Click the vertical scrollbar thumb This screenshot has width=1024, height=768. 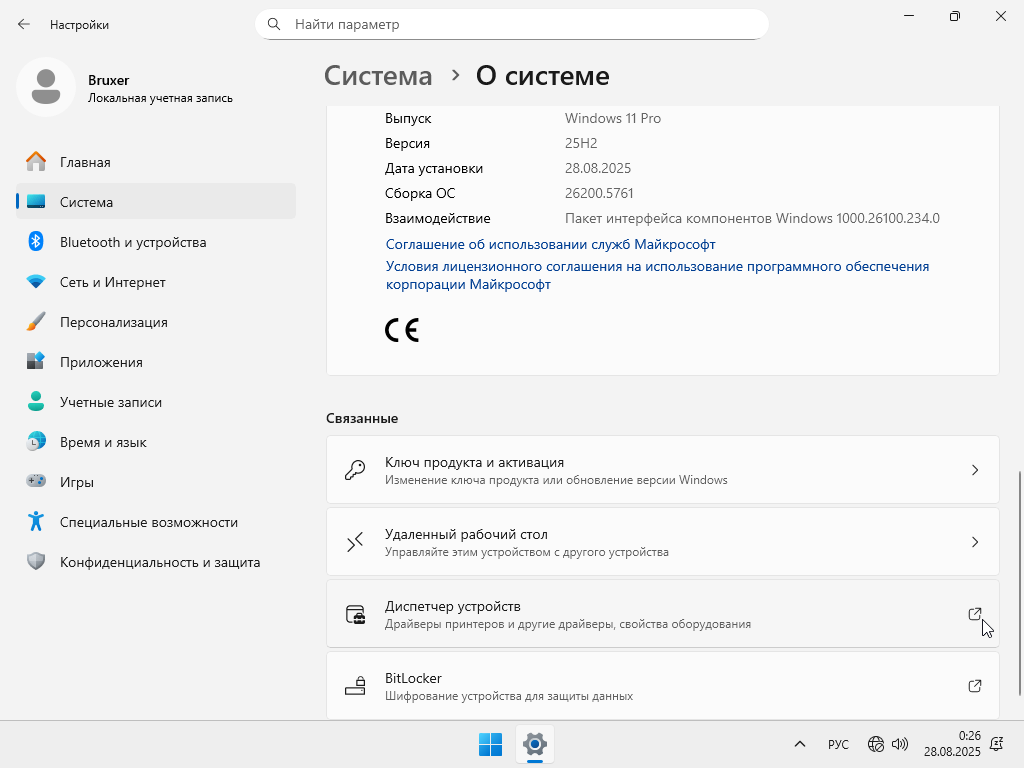[1019, 580]
